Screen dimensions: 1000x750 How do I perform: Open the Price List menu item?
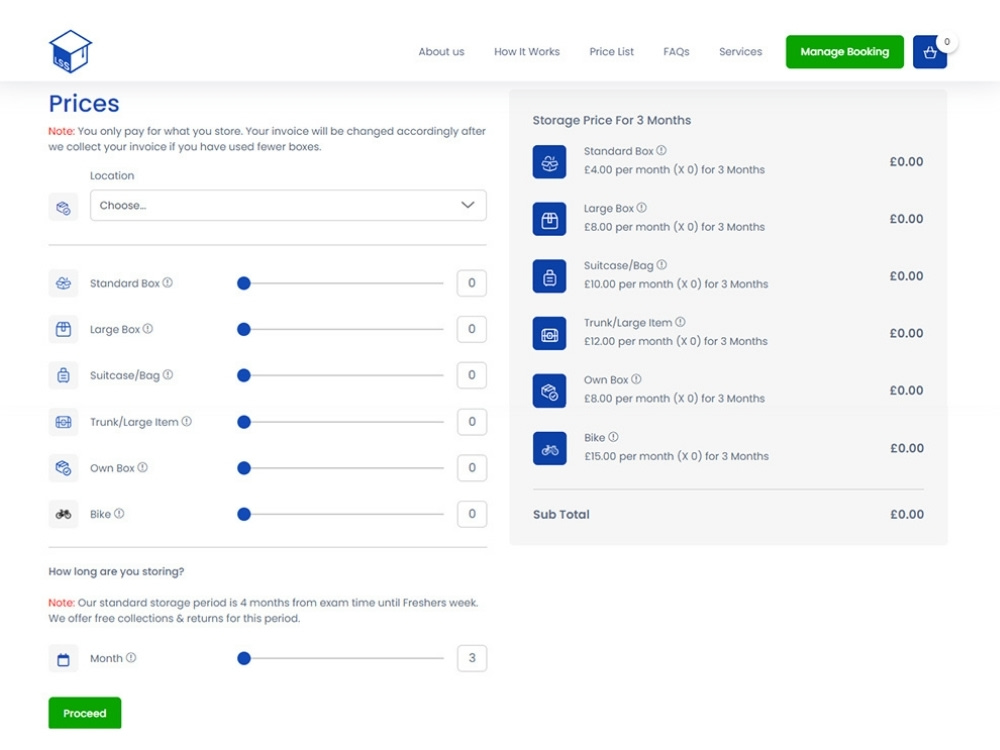point(611,52)
